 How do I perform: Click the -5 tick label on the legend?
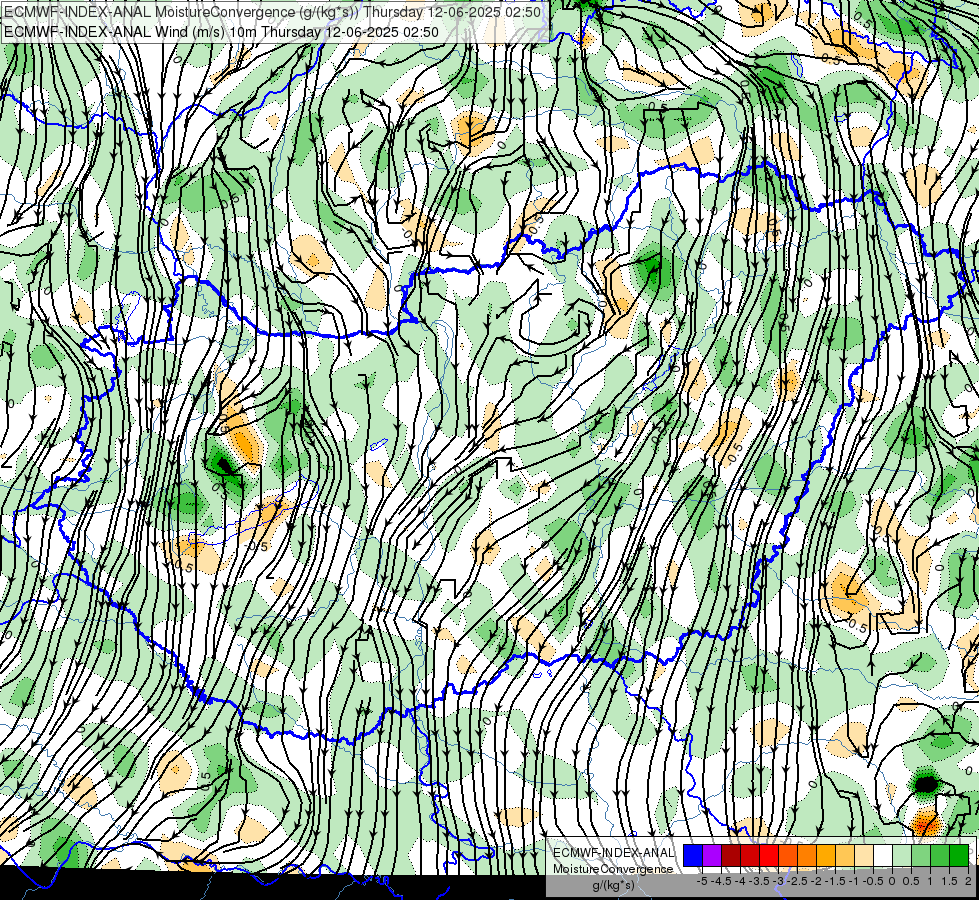(x=702, y=881)
